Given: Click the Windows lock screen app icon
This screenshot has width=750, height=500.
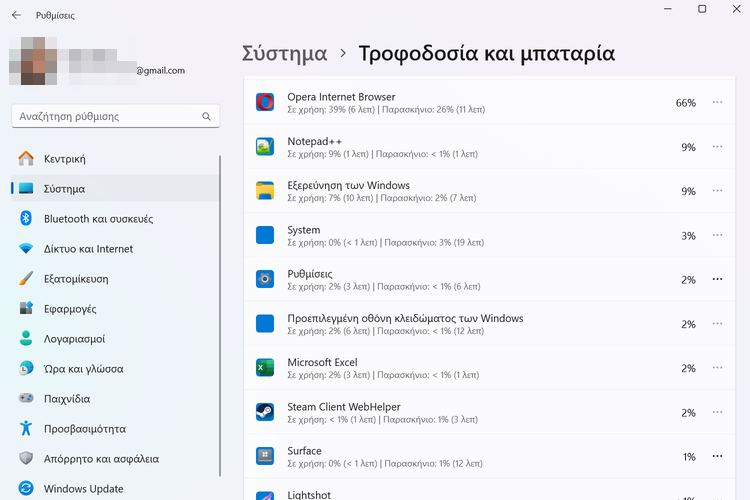Looking at the screenshot, I should (265, 323).
